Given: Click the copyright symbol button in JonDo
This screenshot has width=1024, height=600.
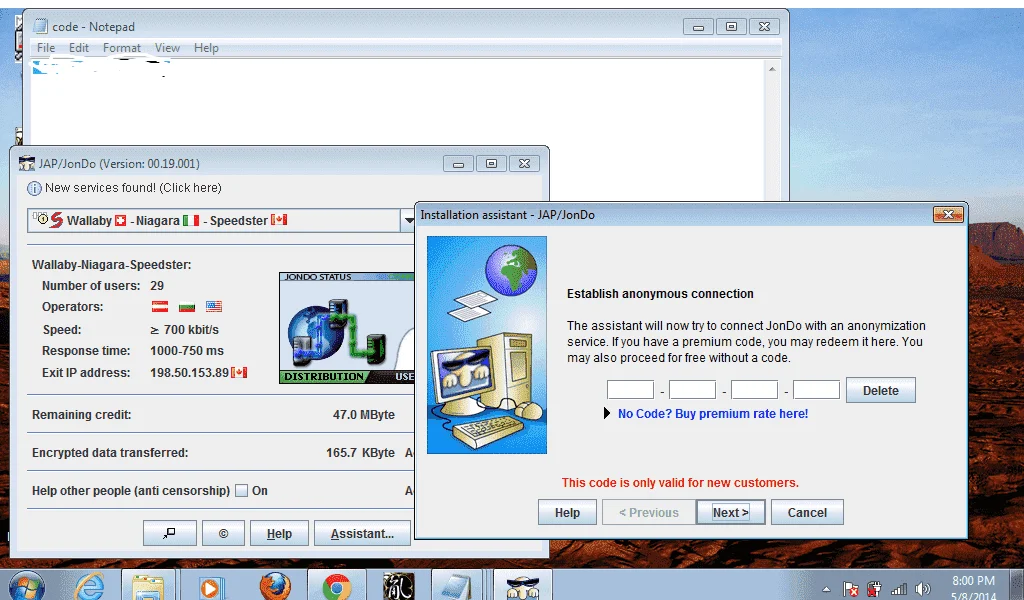Looking at the screenshot, I should tap(223, 533).
